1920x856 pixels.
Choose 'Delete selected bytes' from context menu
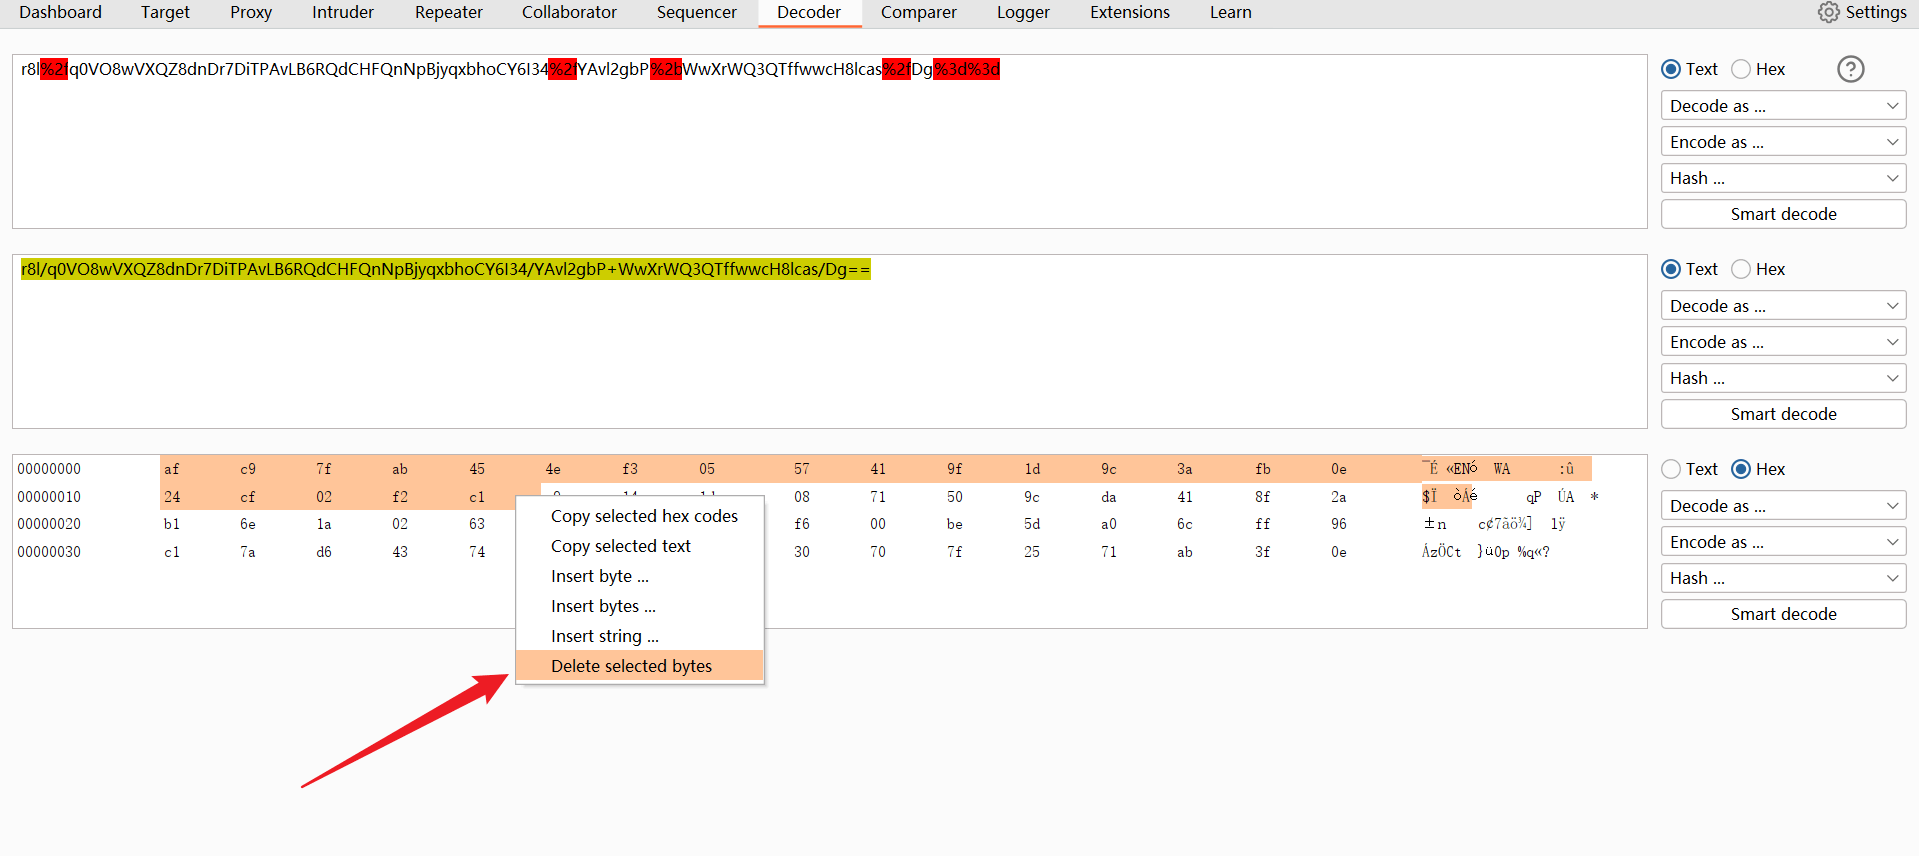(x=631, y=666)
